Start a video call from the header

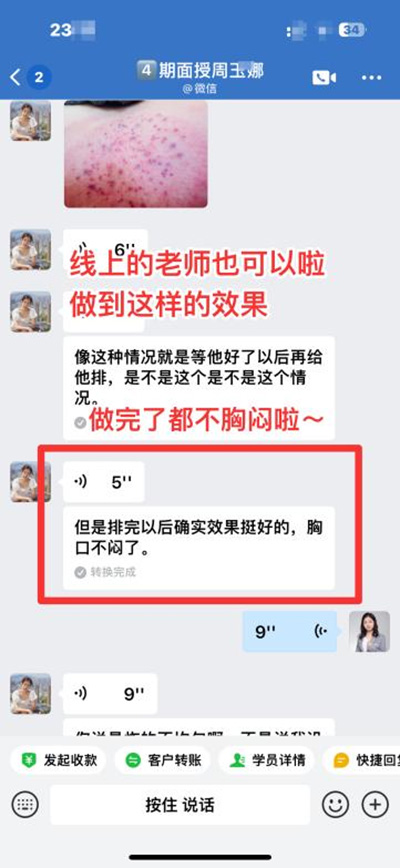tap(324, 78)
